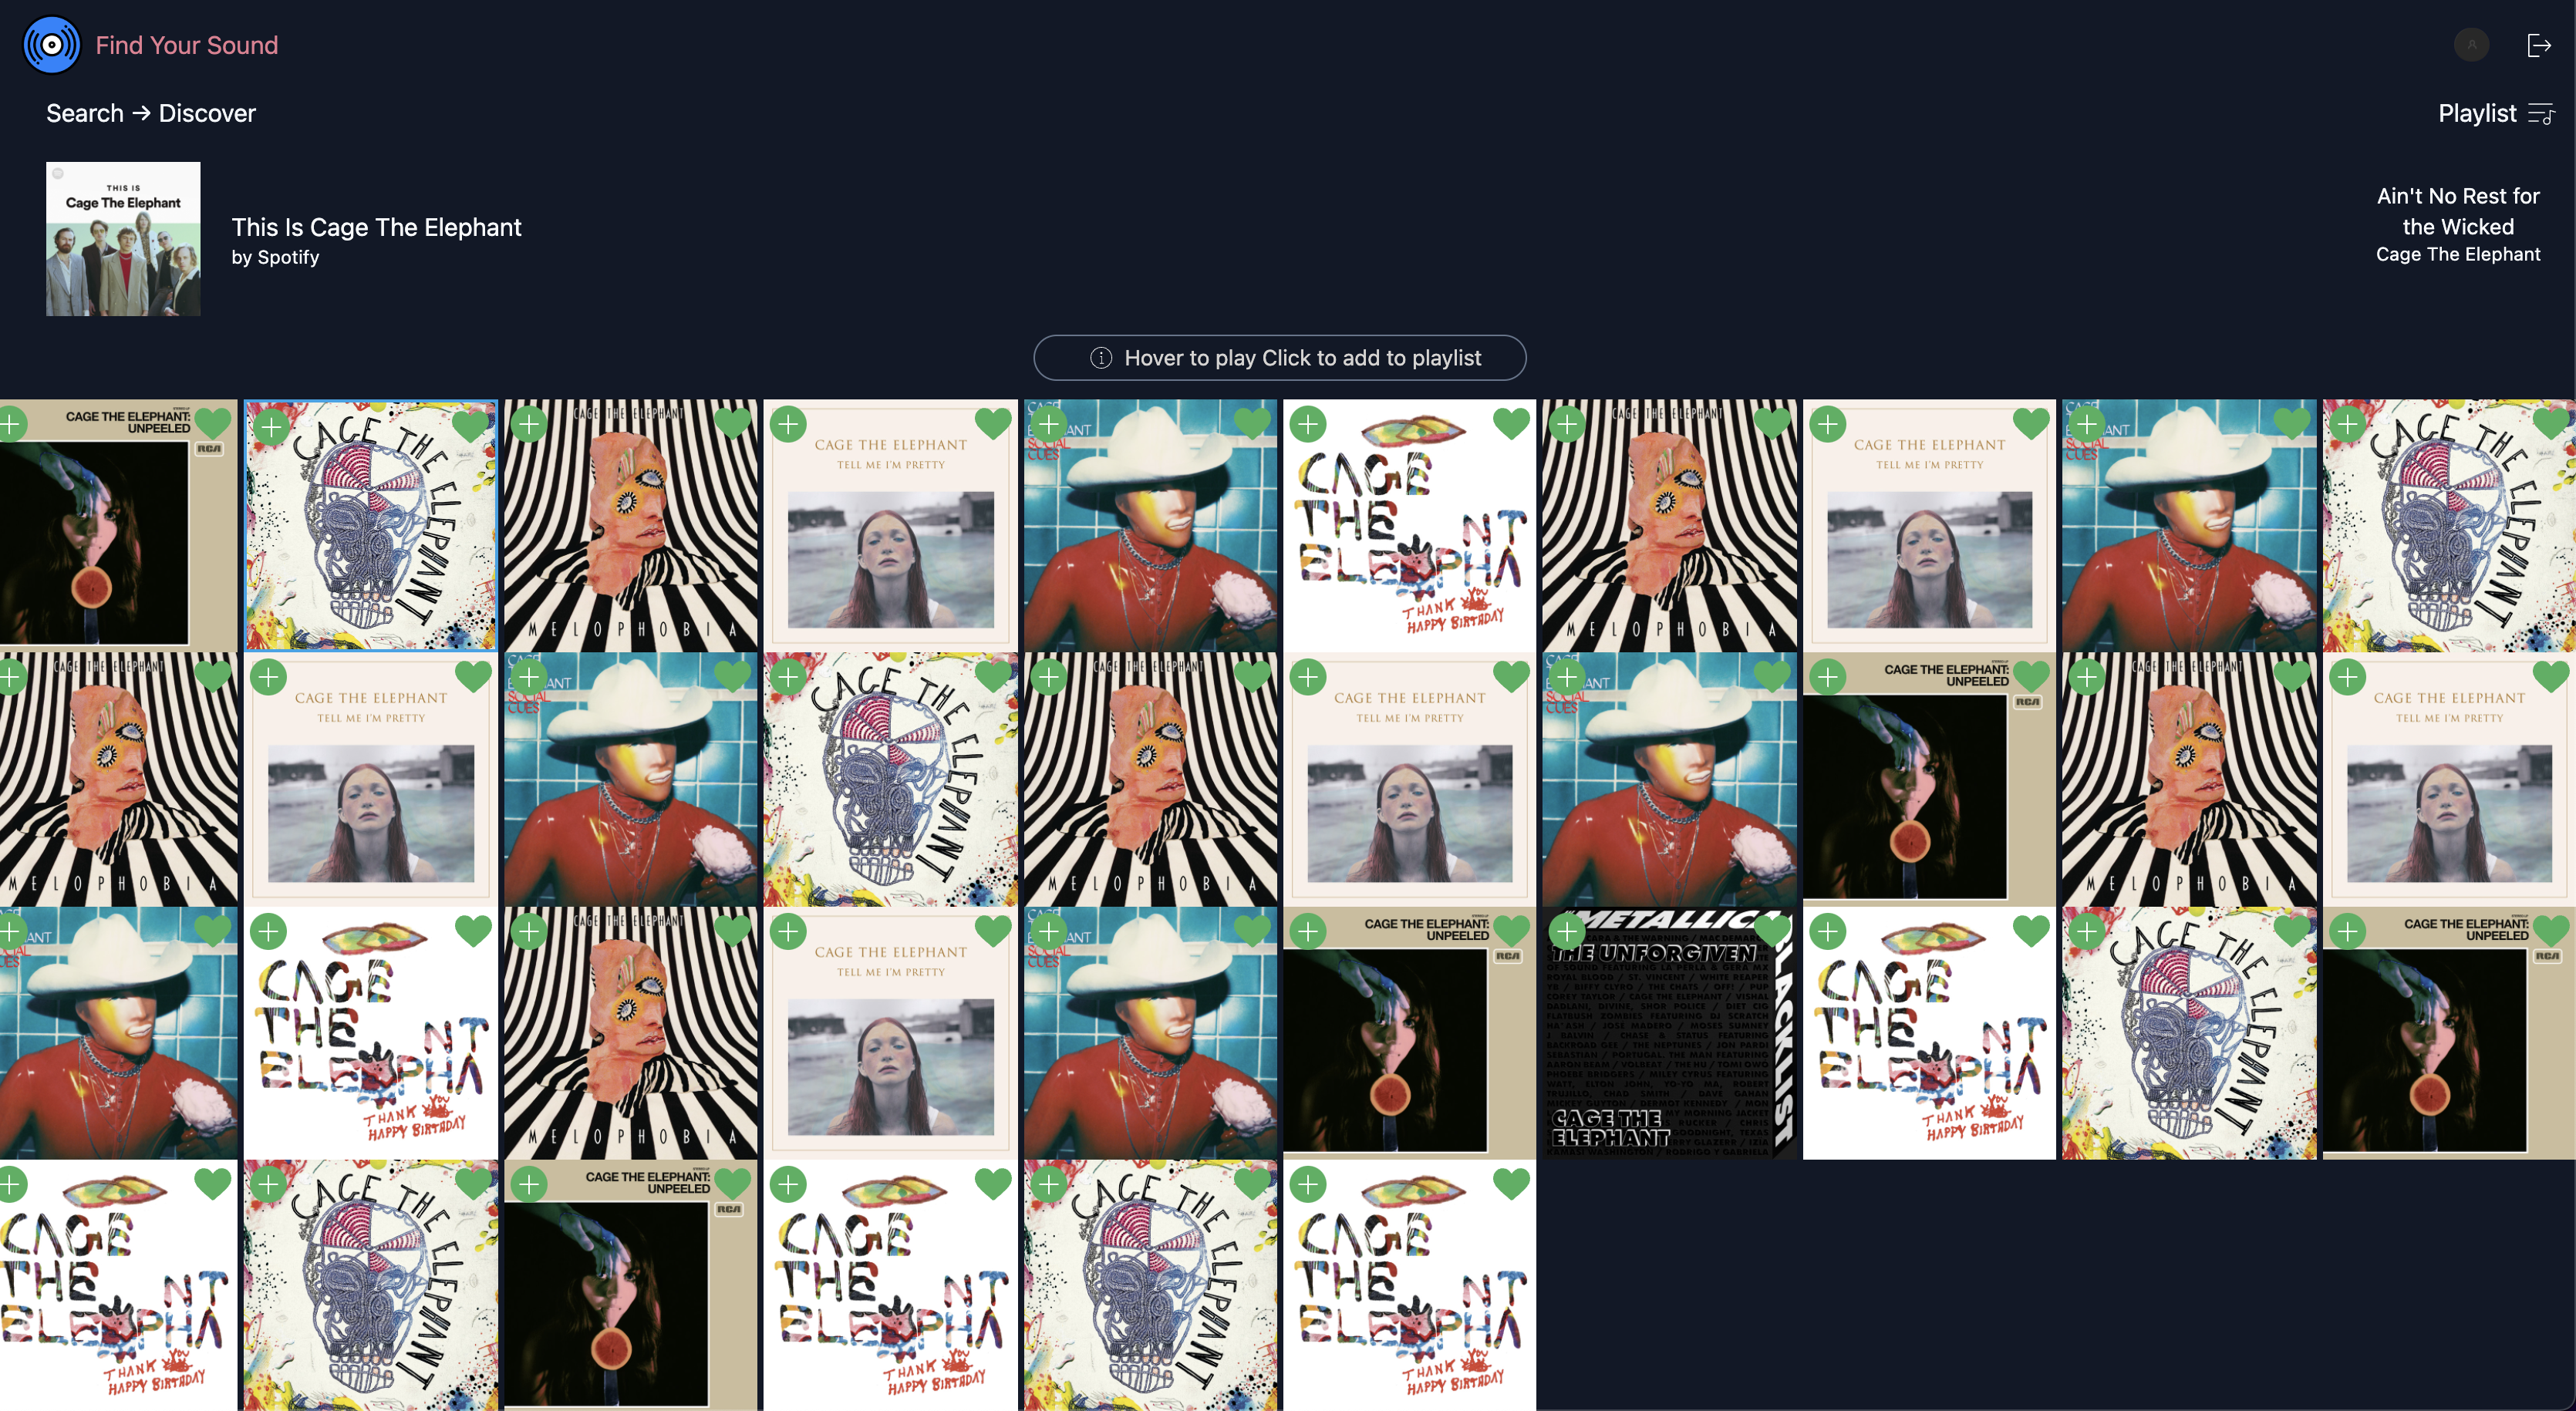Add first Melophobia album in top row
The height and width of the screenshot is (1411, 2576).
click(x=529, y=424)
